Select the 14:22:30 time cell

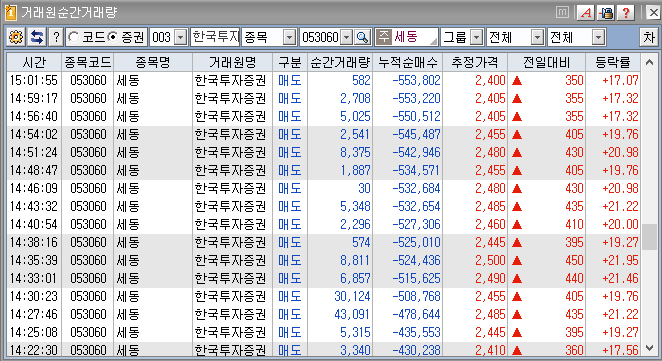(x=34, y=350)
